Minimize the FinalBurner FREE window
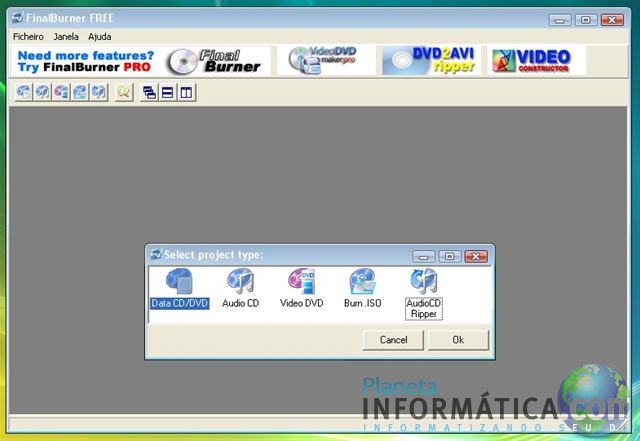 (560, 20)
